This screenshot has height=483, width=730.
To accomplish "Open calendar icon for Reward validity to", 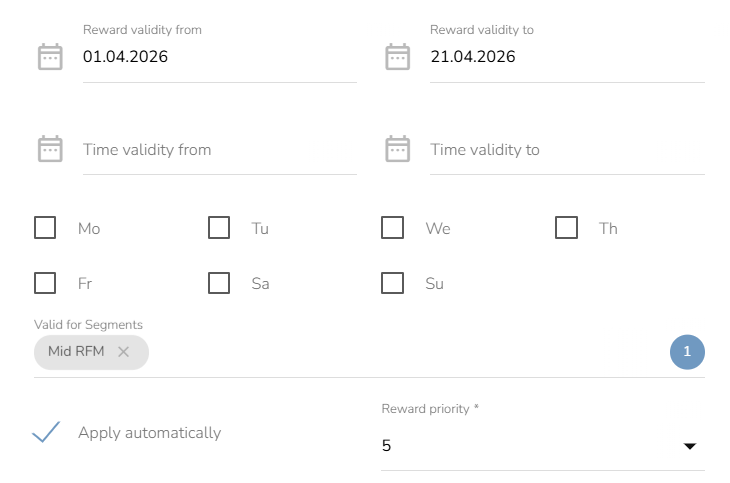I will (398, 57).
